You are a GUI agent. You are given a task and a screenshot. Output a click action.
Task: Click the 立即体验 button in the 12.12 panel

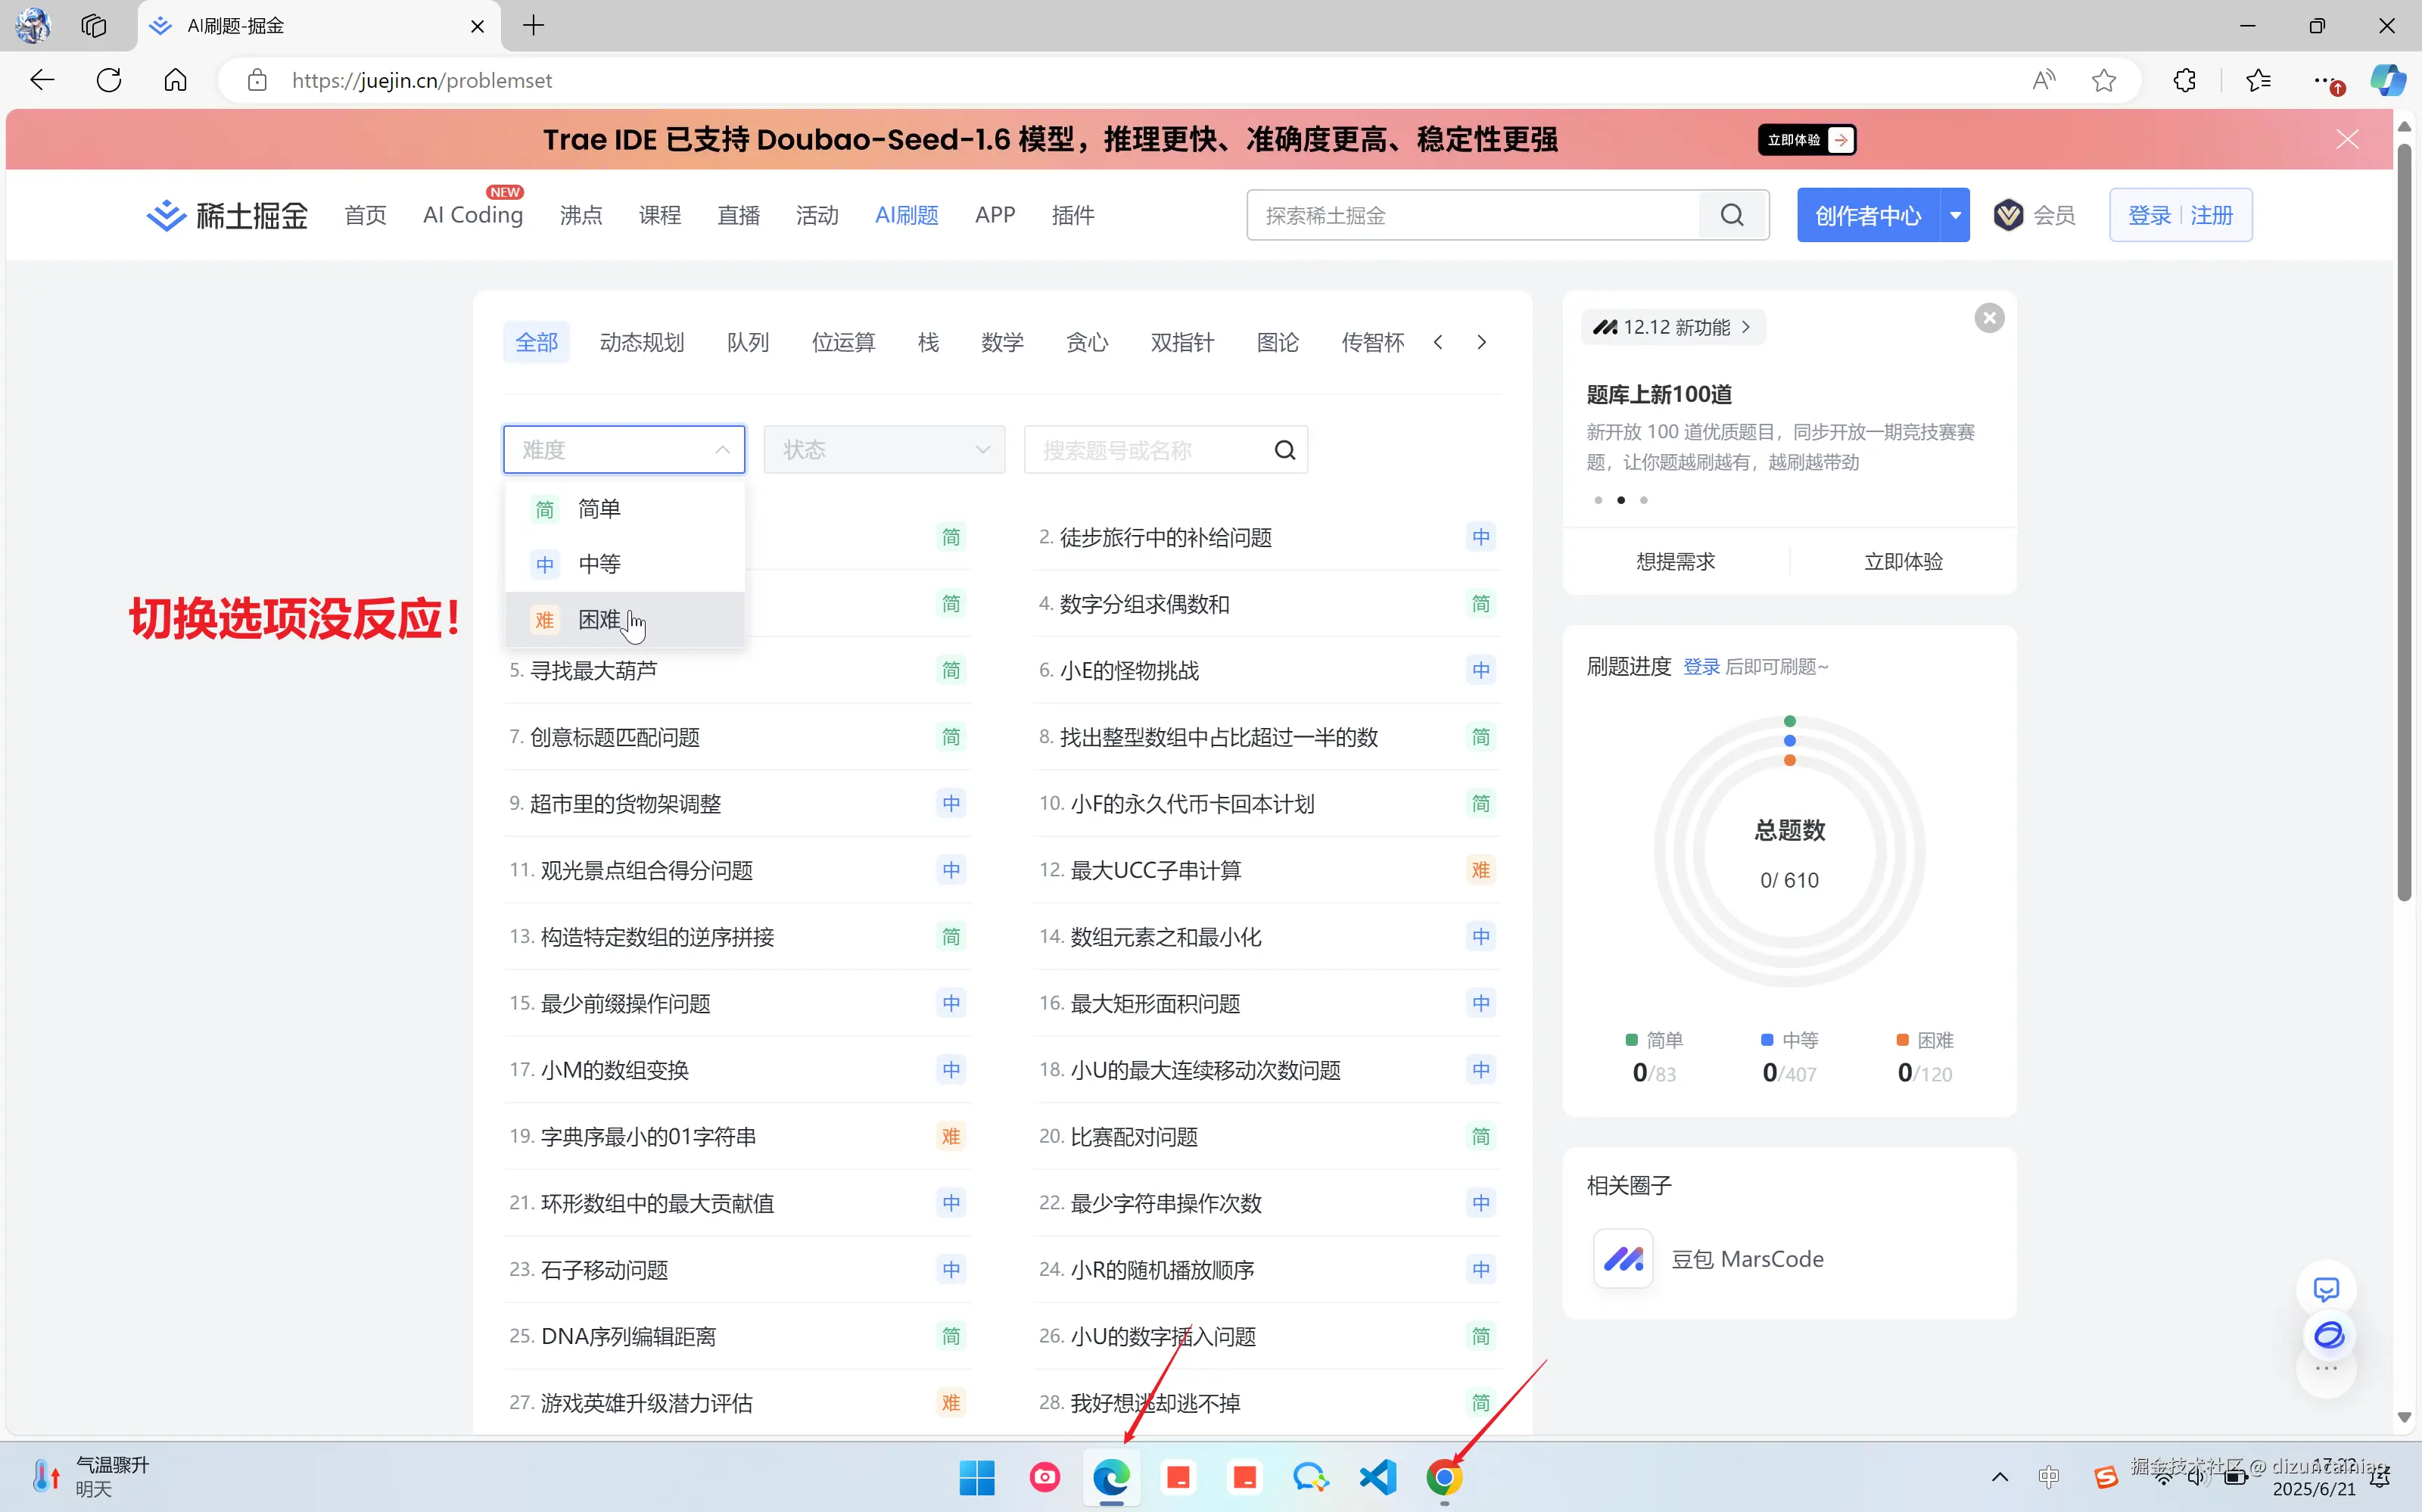[1902, 561]
